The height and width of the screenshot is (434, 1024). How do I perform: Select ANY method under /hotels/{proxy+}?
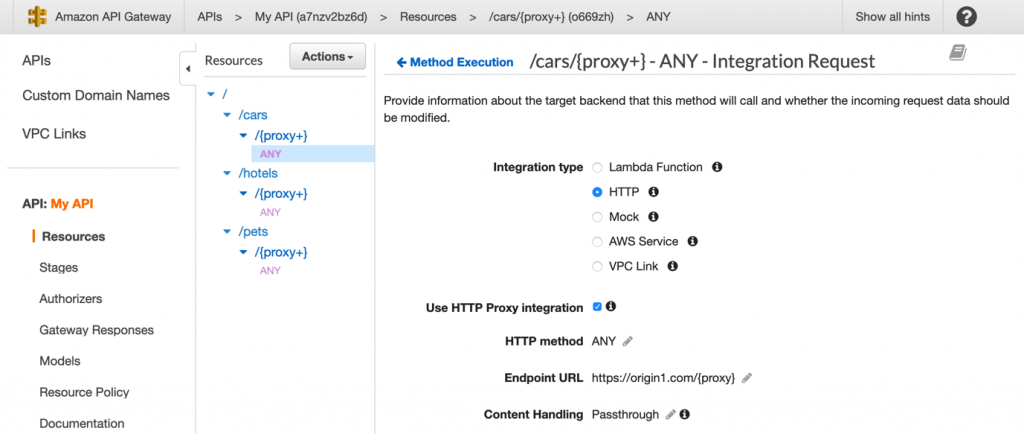pyautogui.click(x=270, y=212)
